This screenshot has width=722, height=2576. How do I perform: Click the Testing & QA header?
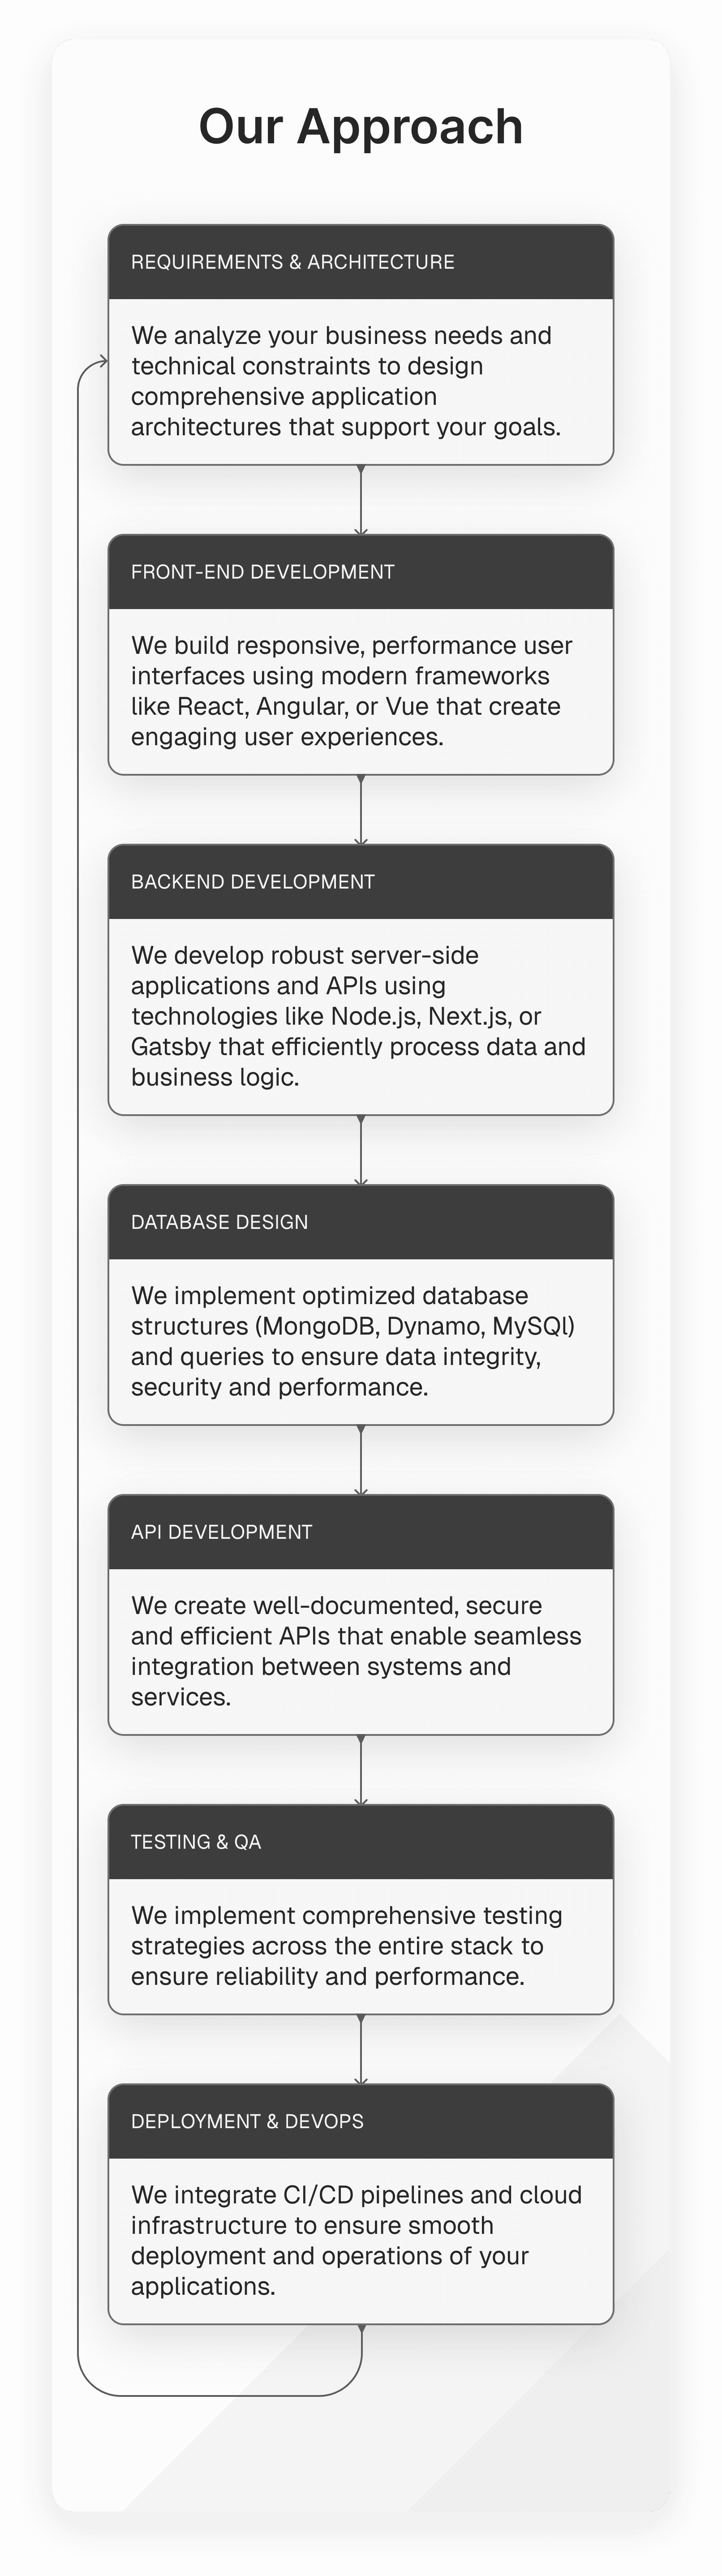pyautogui.click(x=360, y=1842)
